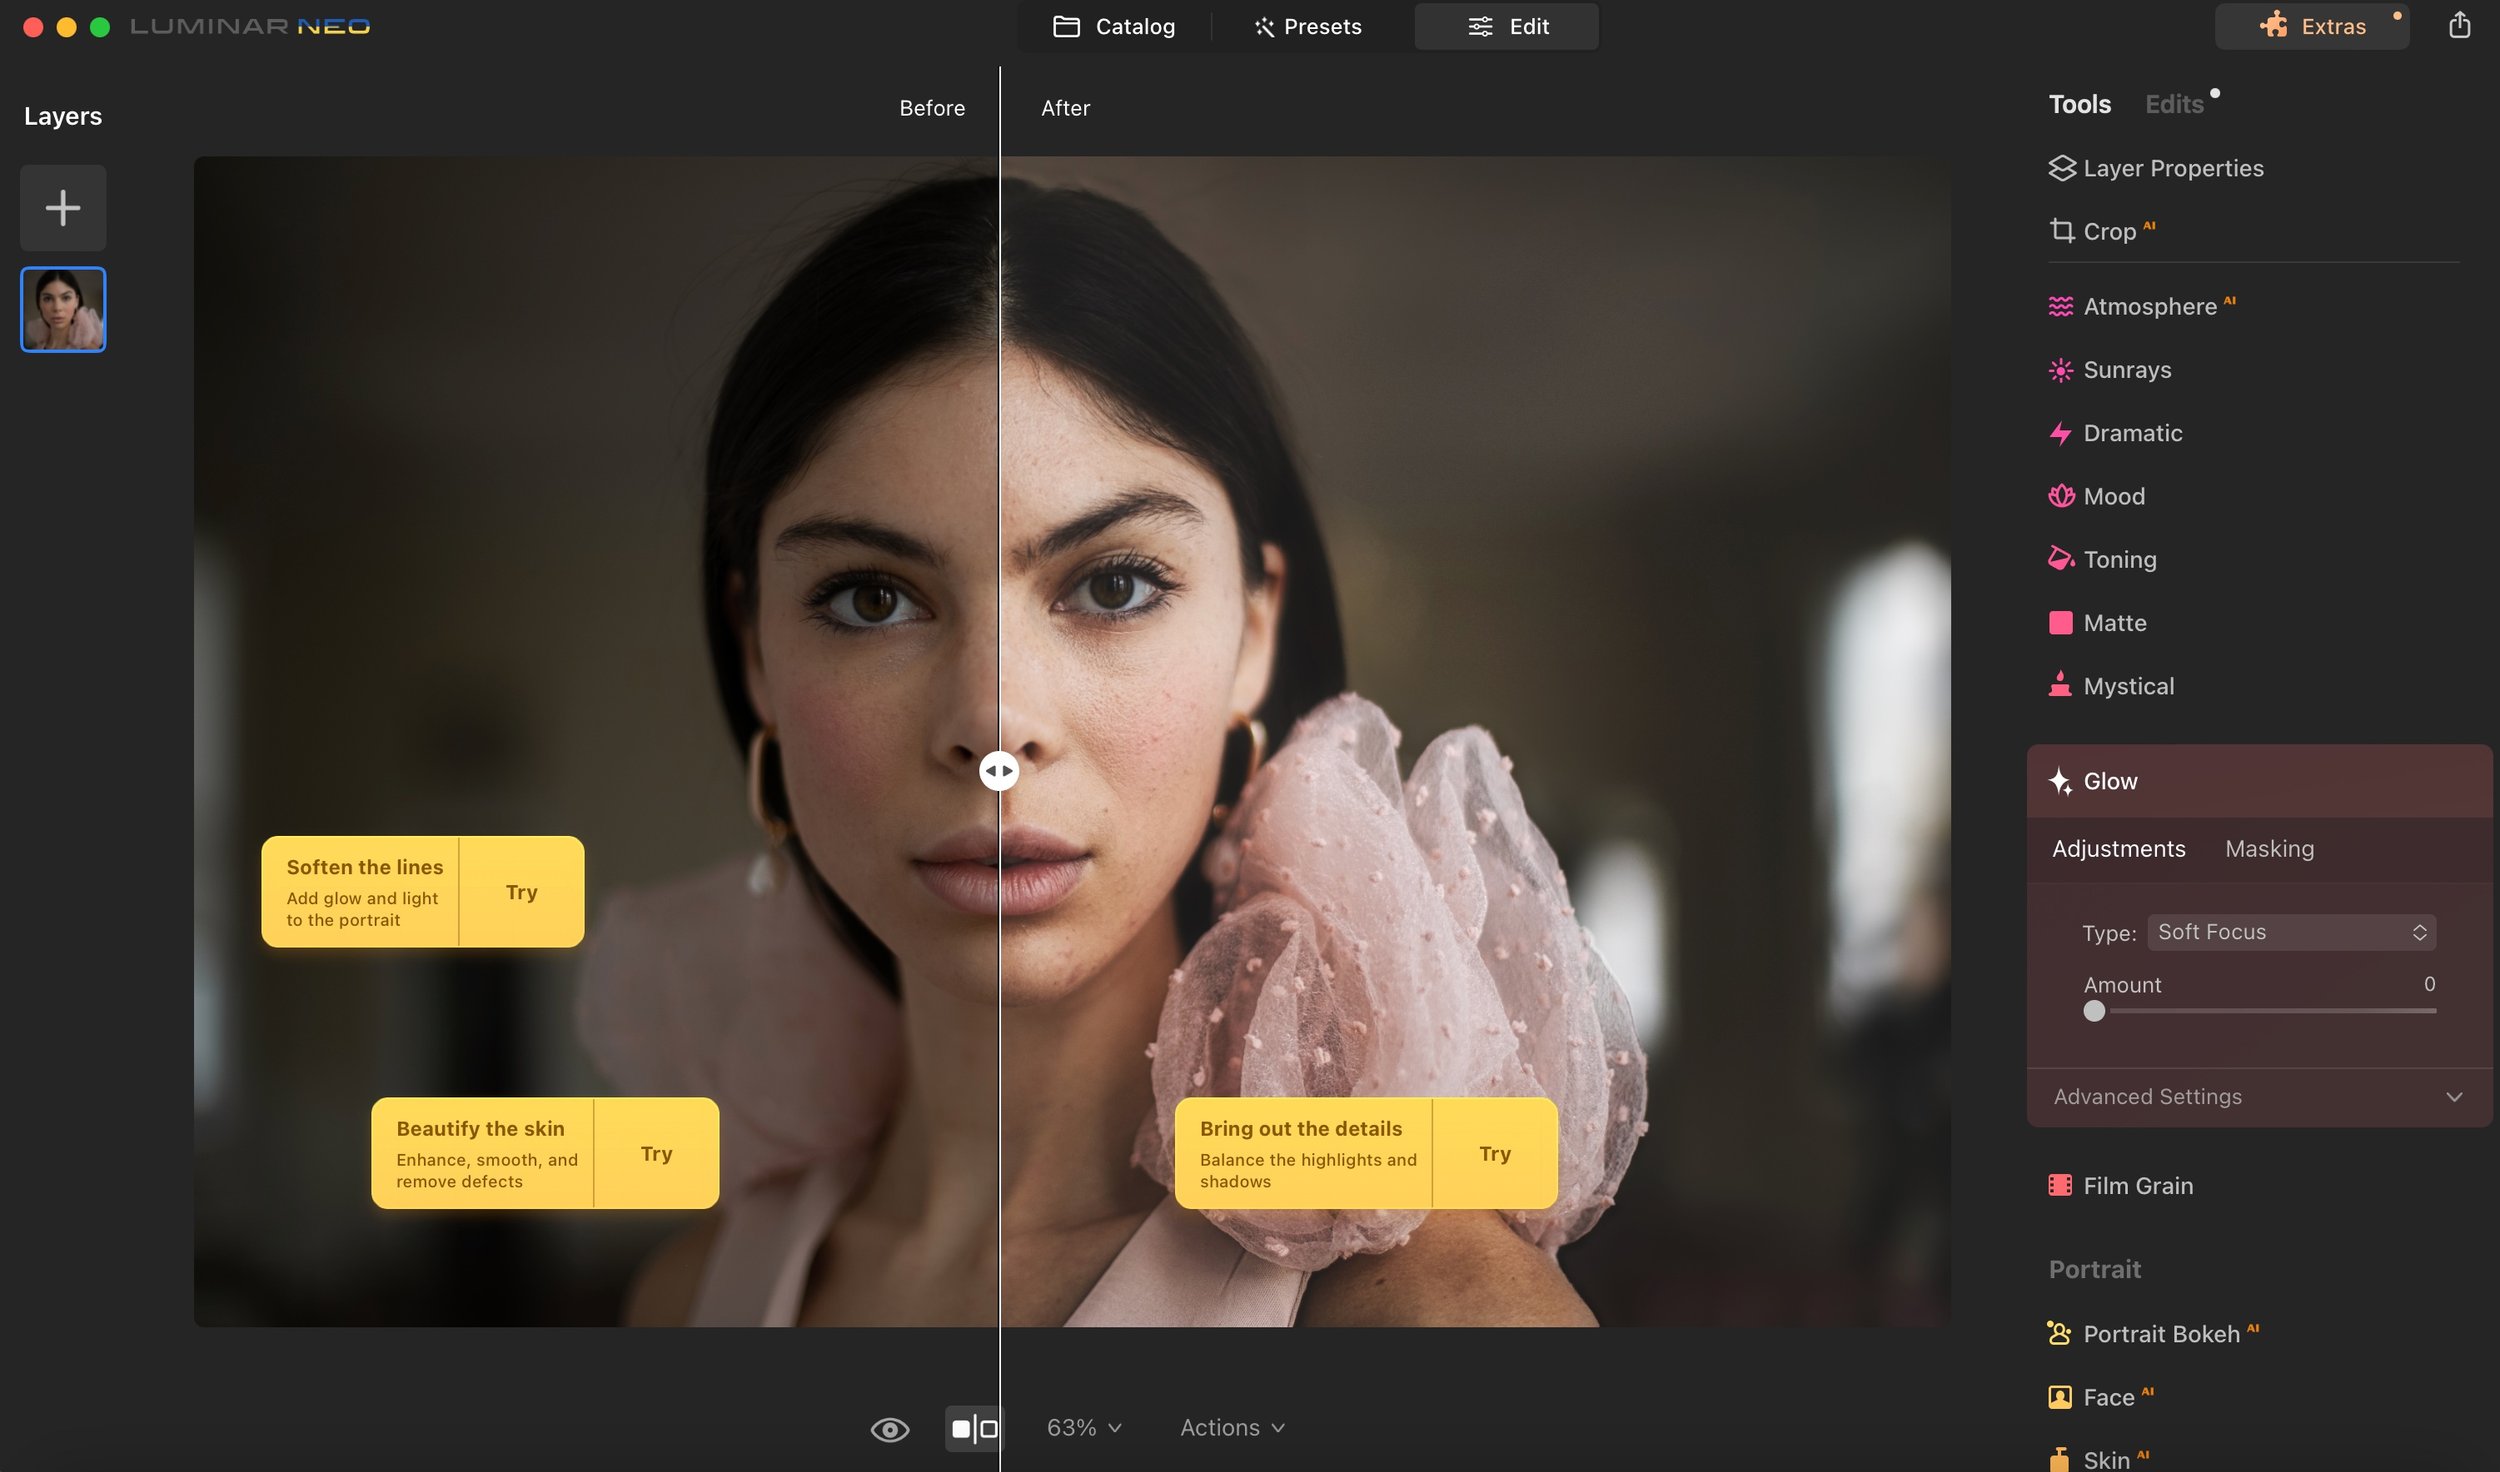This screenshot has width=2500, height=1472.
Task: Open the Face AI tool icon
Action: (2060, 1397)
